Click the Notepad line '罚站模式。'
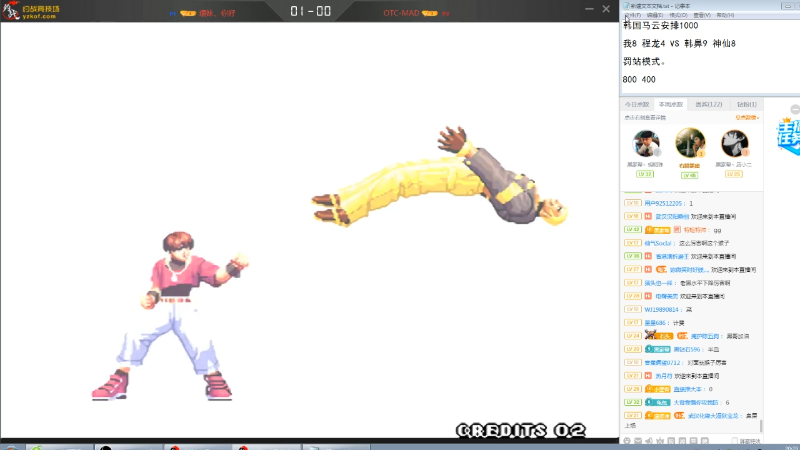 coord(644,61)
